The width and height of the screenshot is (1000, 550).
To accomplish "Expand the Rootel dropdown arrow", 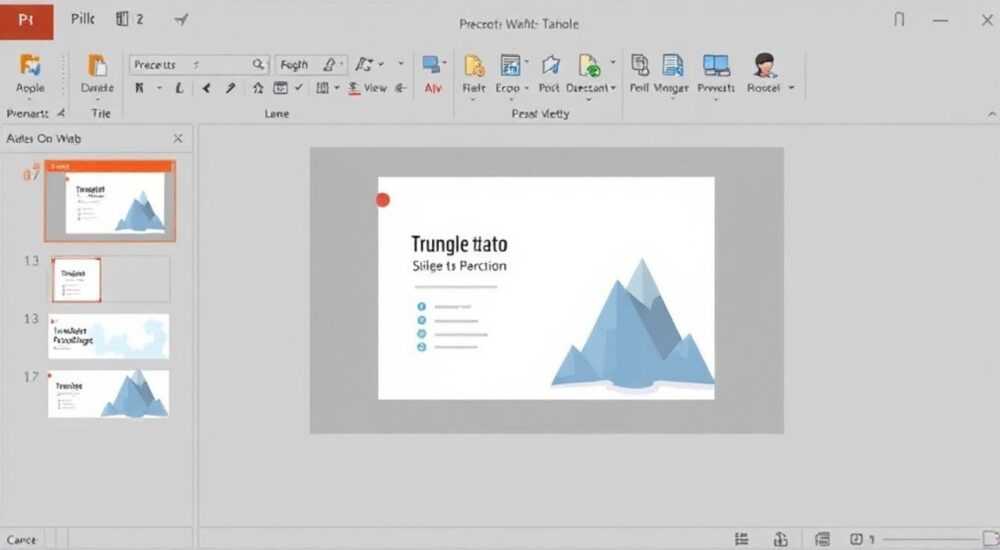I will (x=791, y=88).
